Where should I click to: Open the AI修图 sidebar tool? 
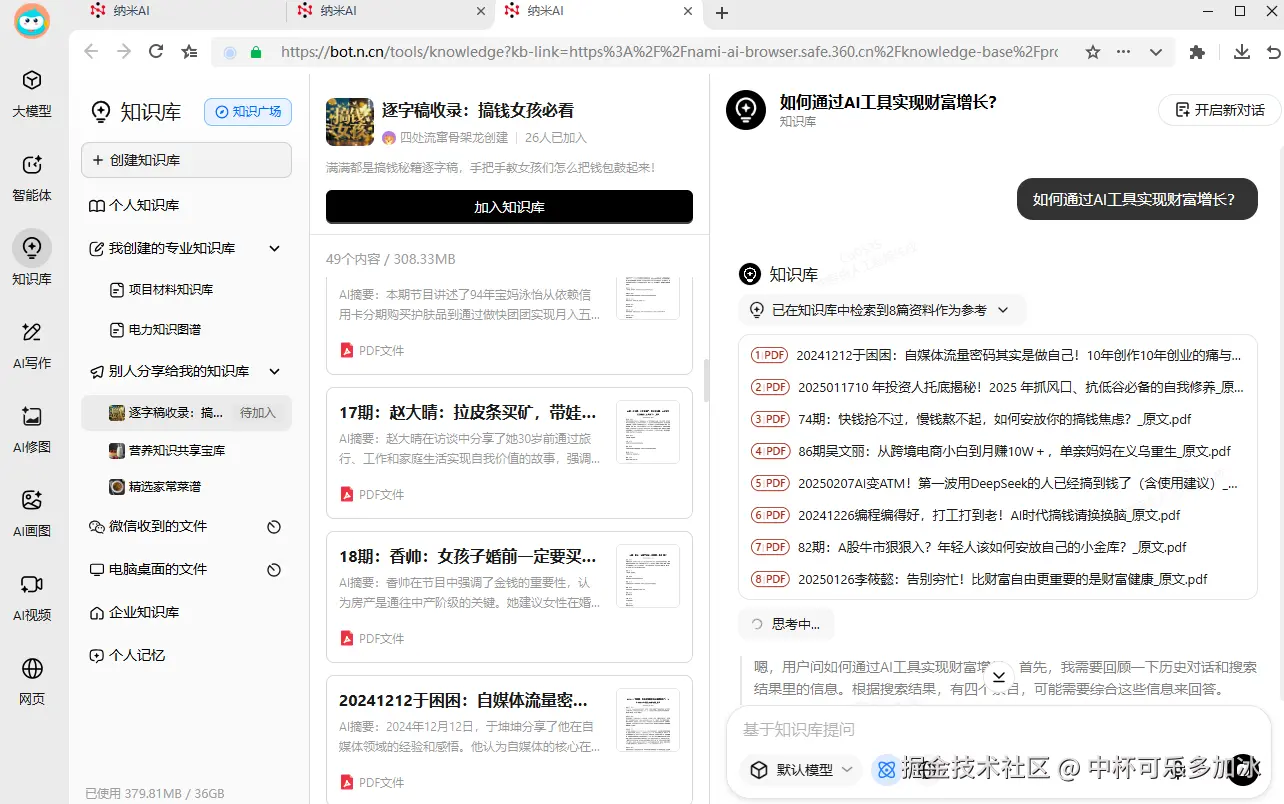(x=32, y=430)
